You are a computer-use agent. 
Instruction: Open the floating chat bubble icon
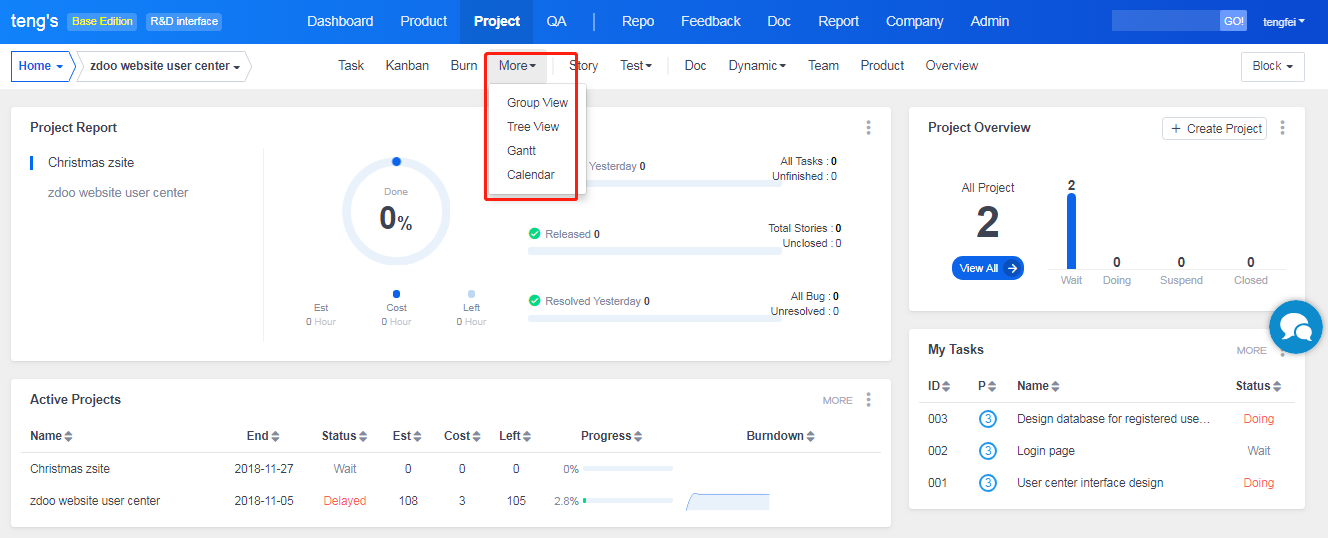[x=1296, y=326]
